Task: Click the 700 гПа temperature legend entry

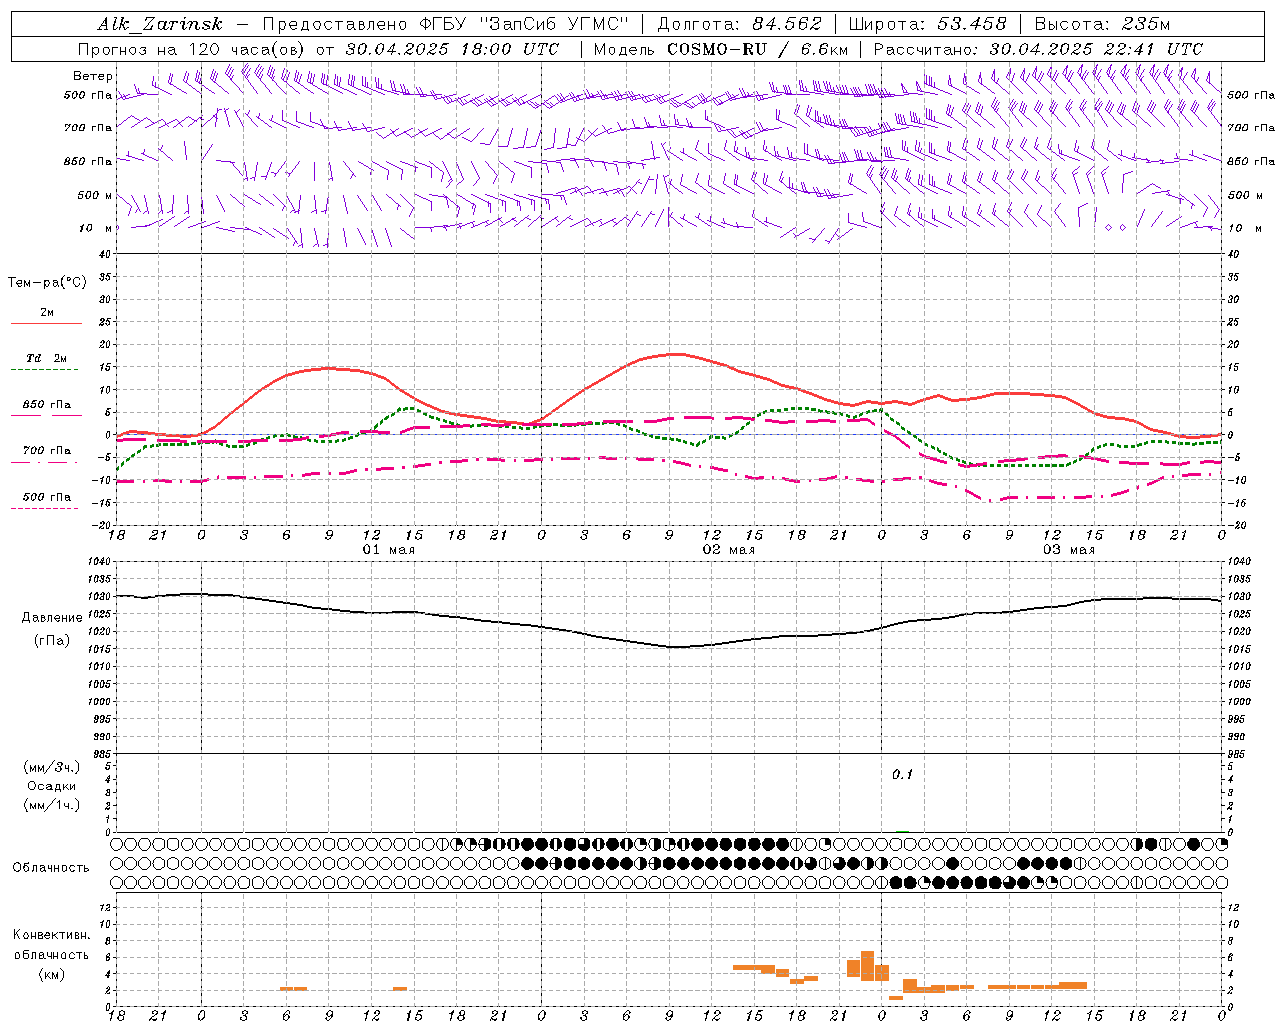Action: click(47, 450)
